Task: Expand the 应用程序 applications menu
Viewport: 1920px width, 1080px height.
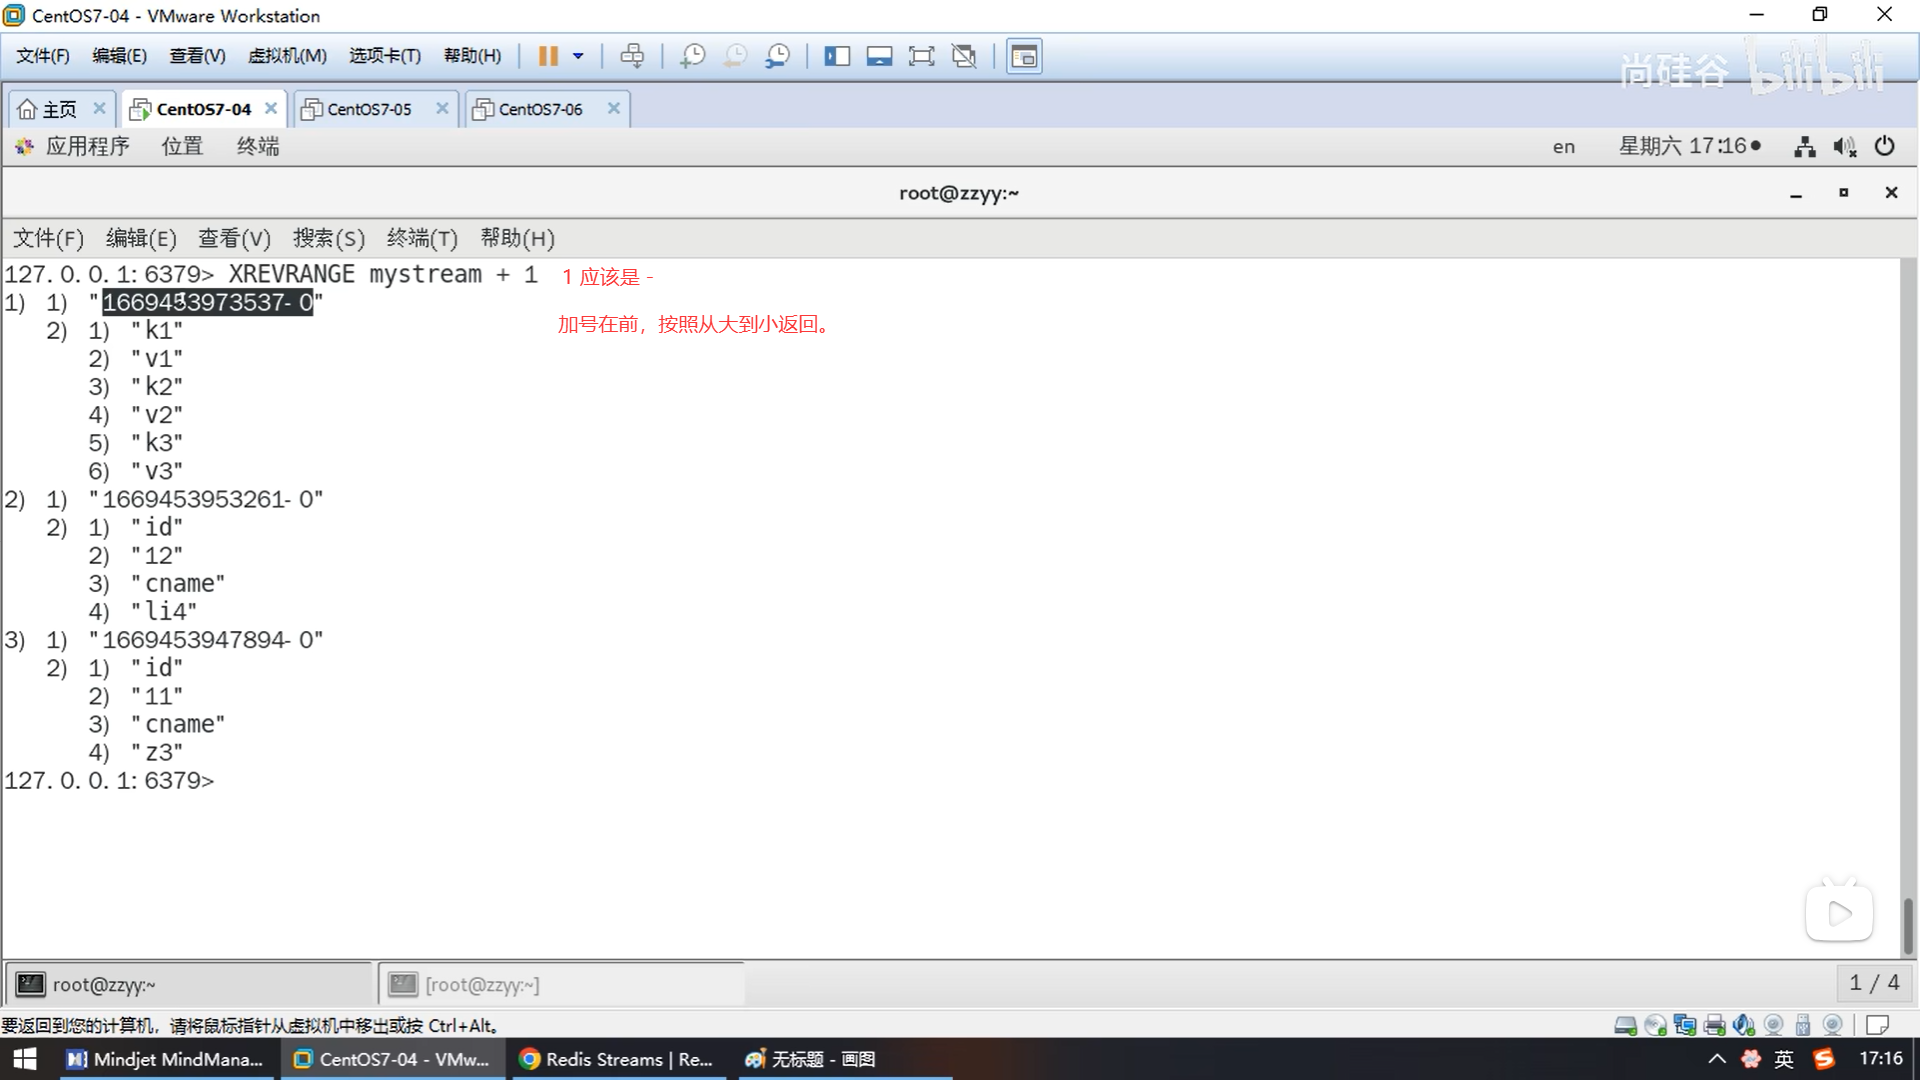Action: (x=87, y=146)
